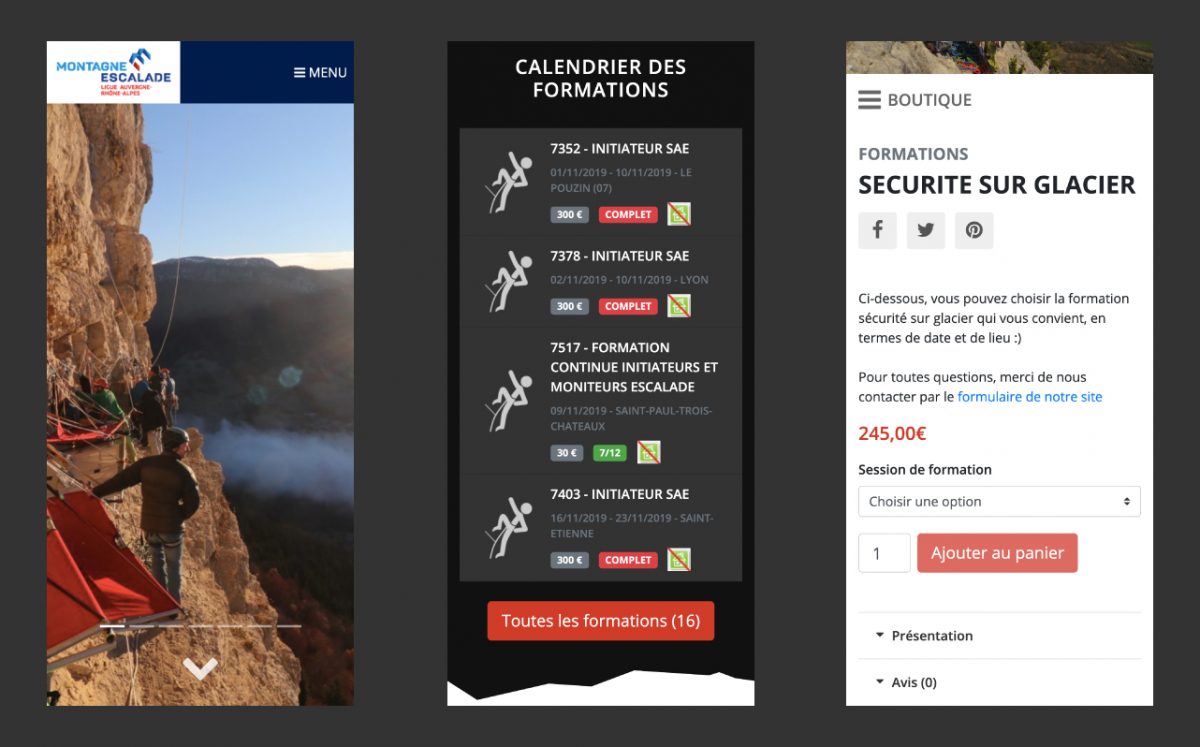This screenshot has height=747, width=1200.
Task: Open the hamburger MENU in the header
Action: [320, 73]
